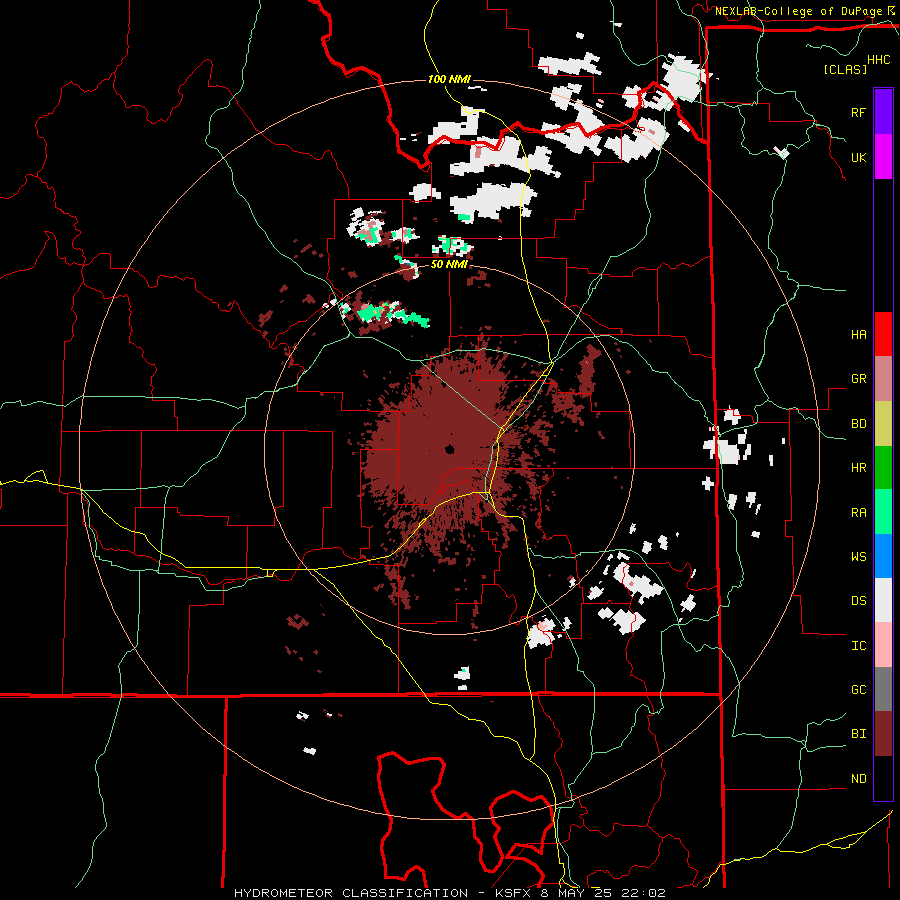The height and width of the screenshot is (900, 900).
Task: Click the HA legend label
Action: [858, 334]
